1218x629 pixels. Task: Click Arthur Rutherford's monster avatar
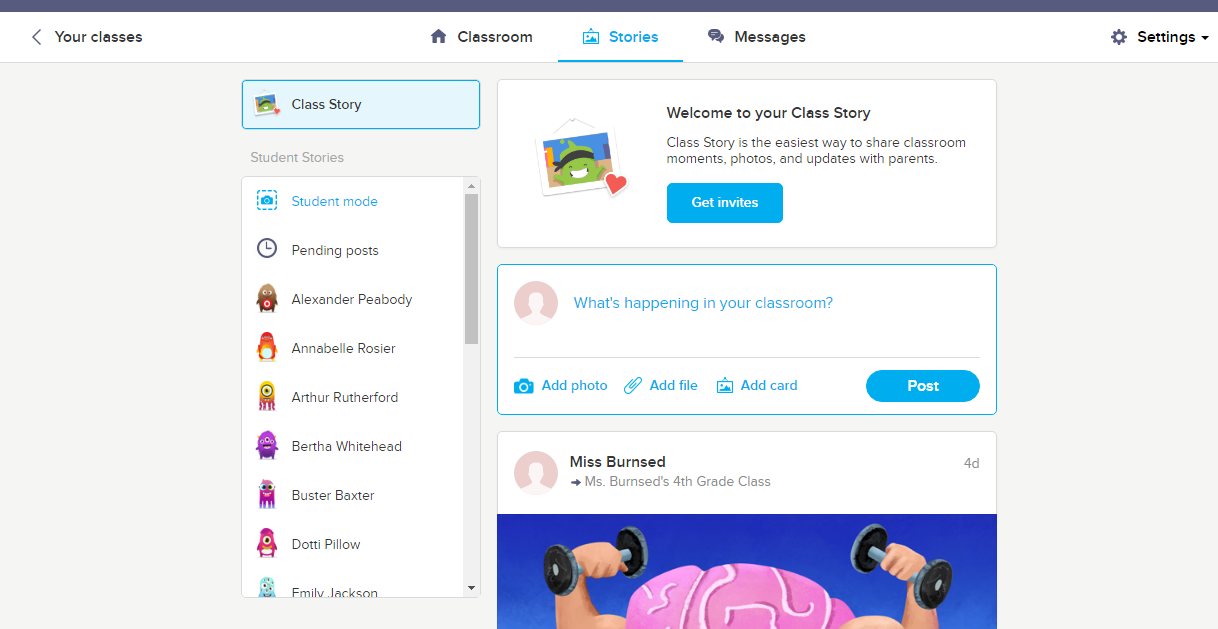click(x=266, y=396)
